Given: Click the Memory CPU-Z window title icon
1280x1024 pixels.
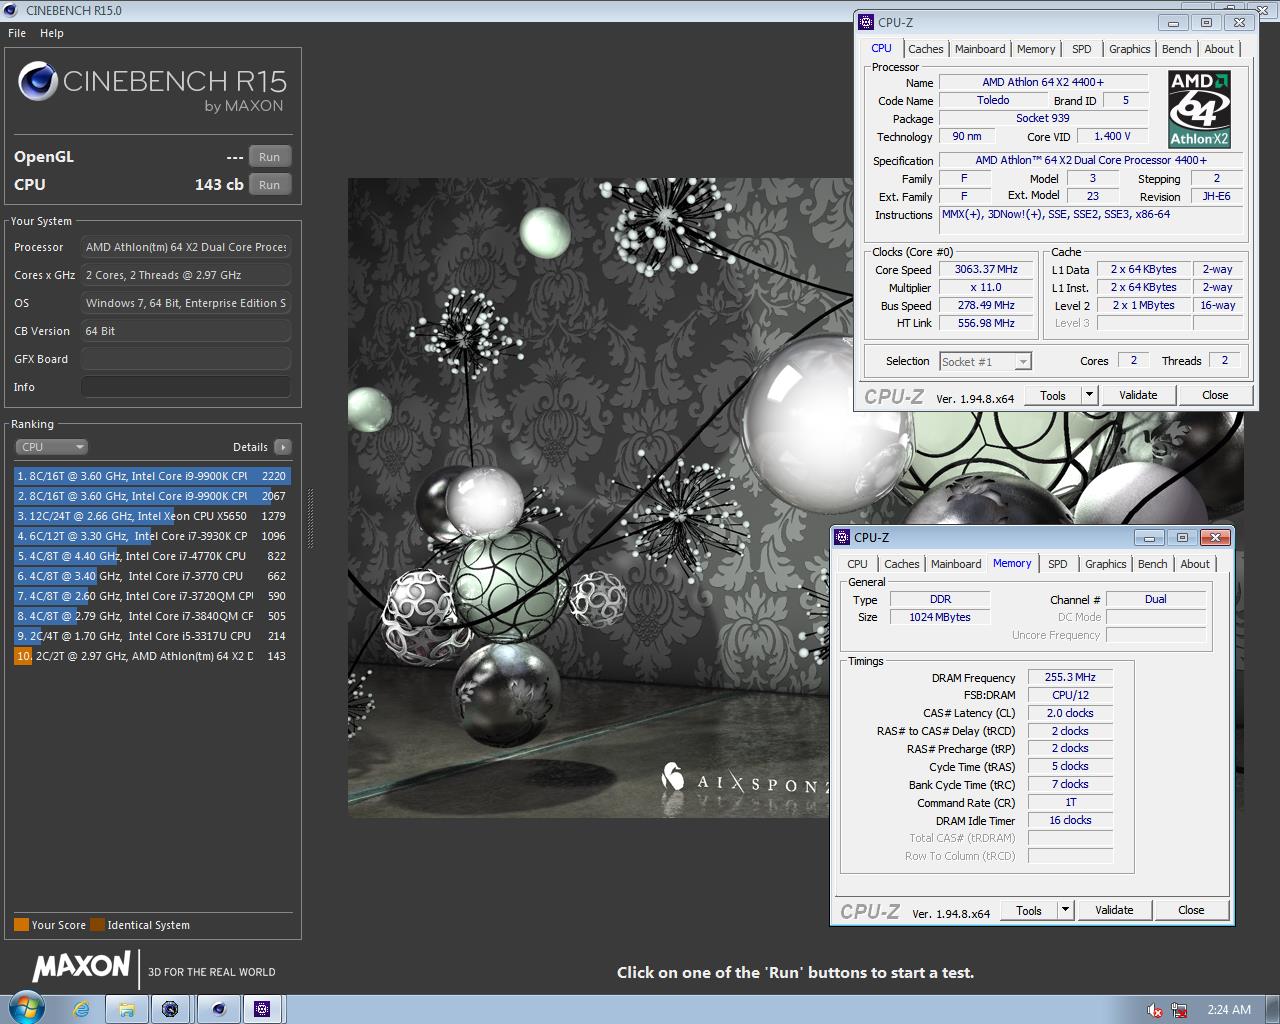Looking at the screenshot, I should 842,537.
